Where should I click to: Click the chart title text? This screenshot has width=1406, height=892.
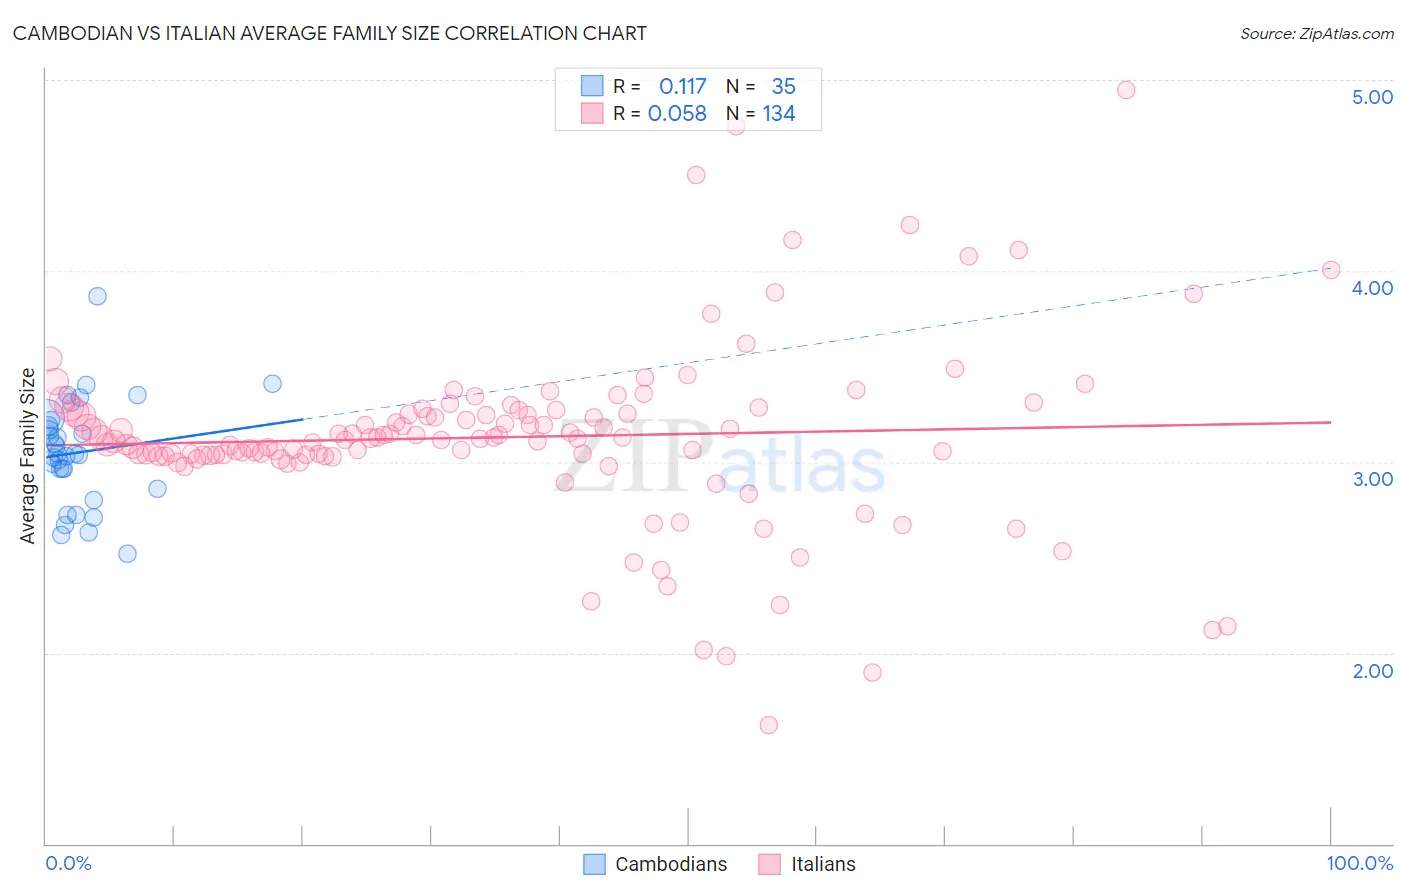pos(329,33)
